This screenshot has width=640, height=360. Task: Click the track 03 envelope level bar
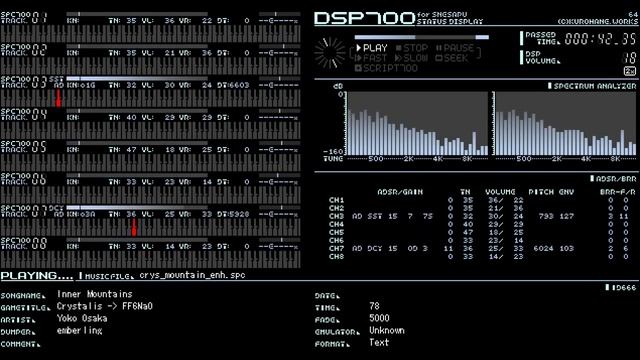[x=137, y=78]
